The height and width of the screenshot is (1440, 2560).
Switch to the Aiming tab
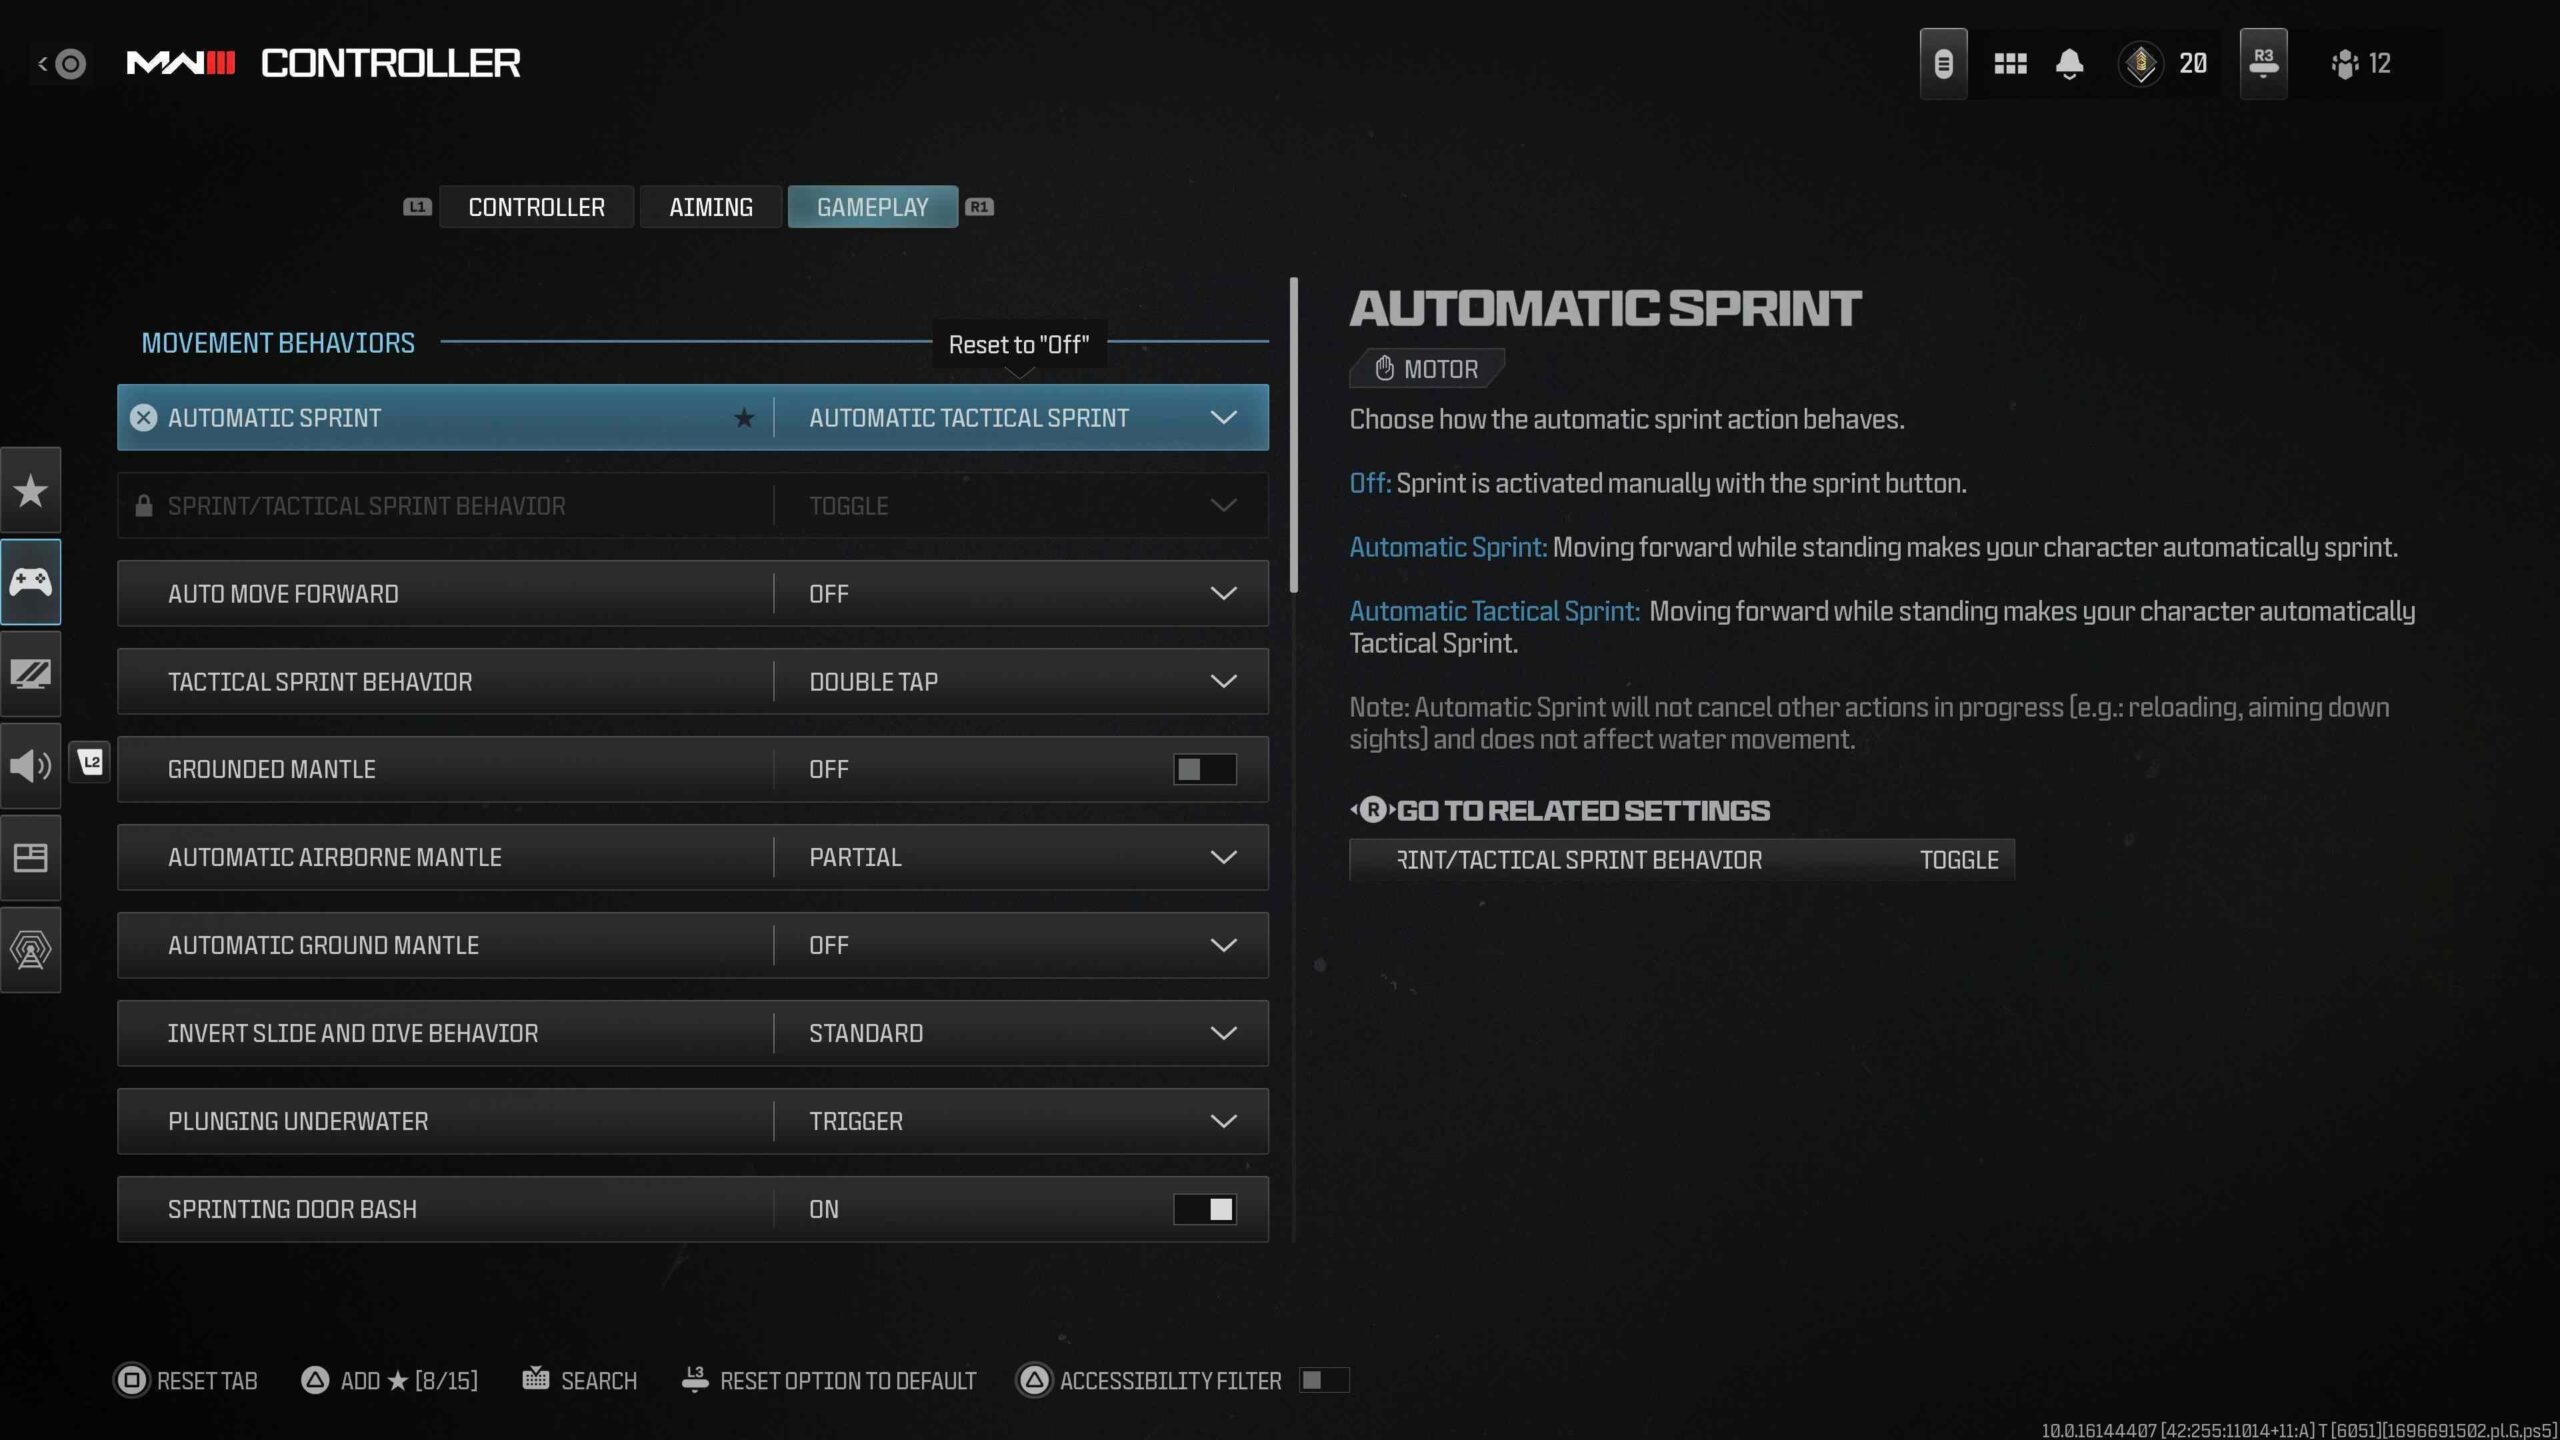710,207
